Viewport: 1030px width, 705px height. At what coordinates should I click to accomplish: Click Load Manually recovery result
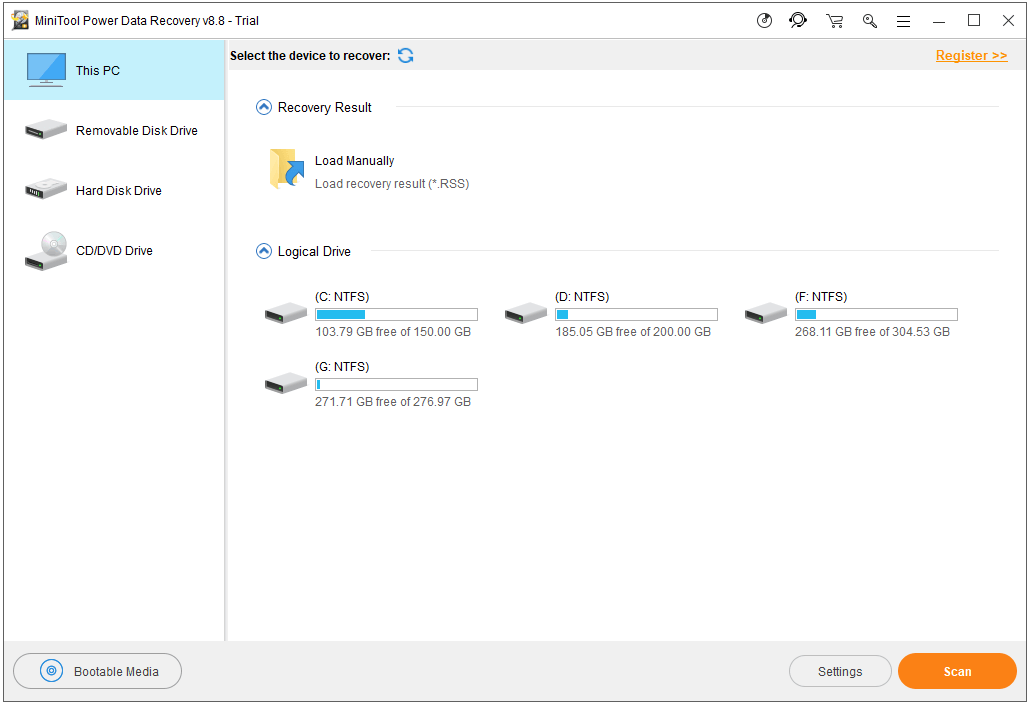pos(354,161)
